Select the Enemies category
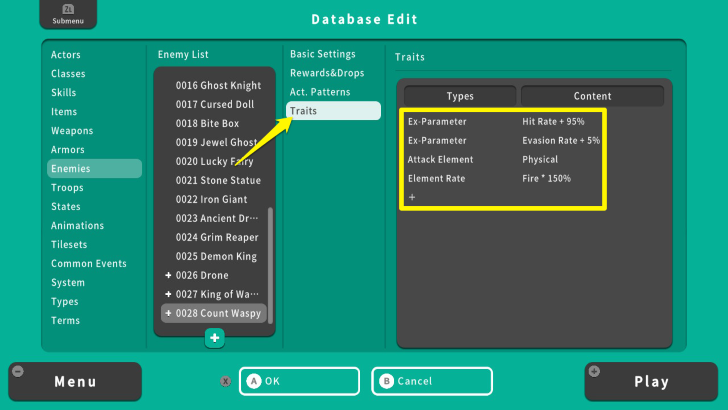 [x=94, y=169]
